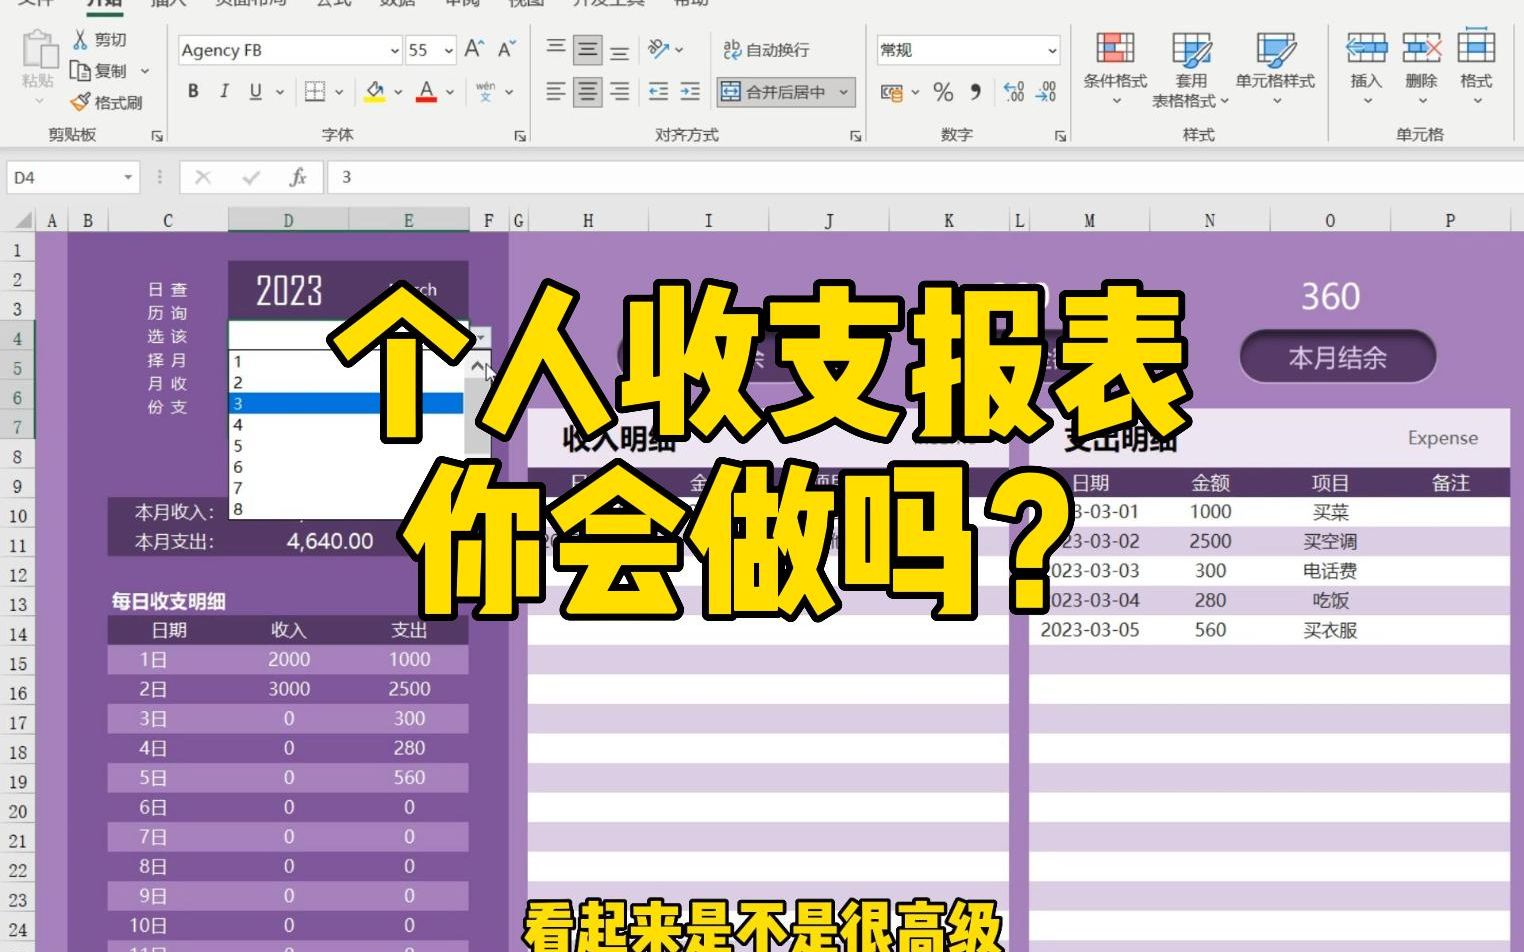Viewport: 1524px width, 952px height.
Task: Open the borders dropdown arrow
Action: [x=339, y=92]
